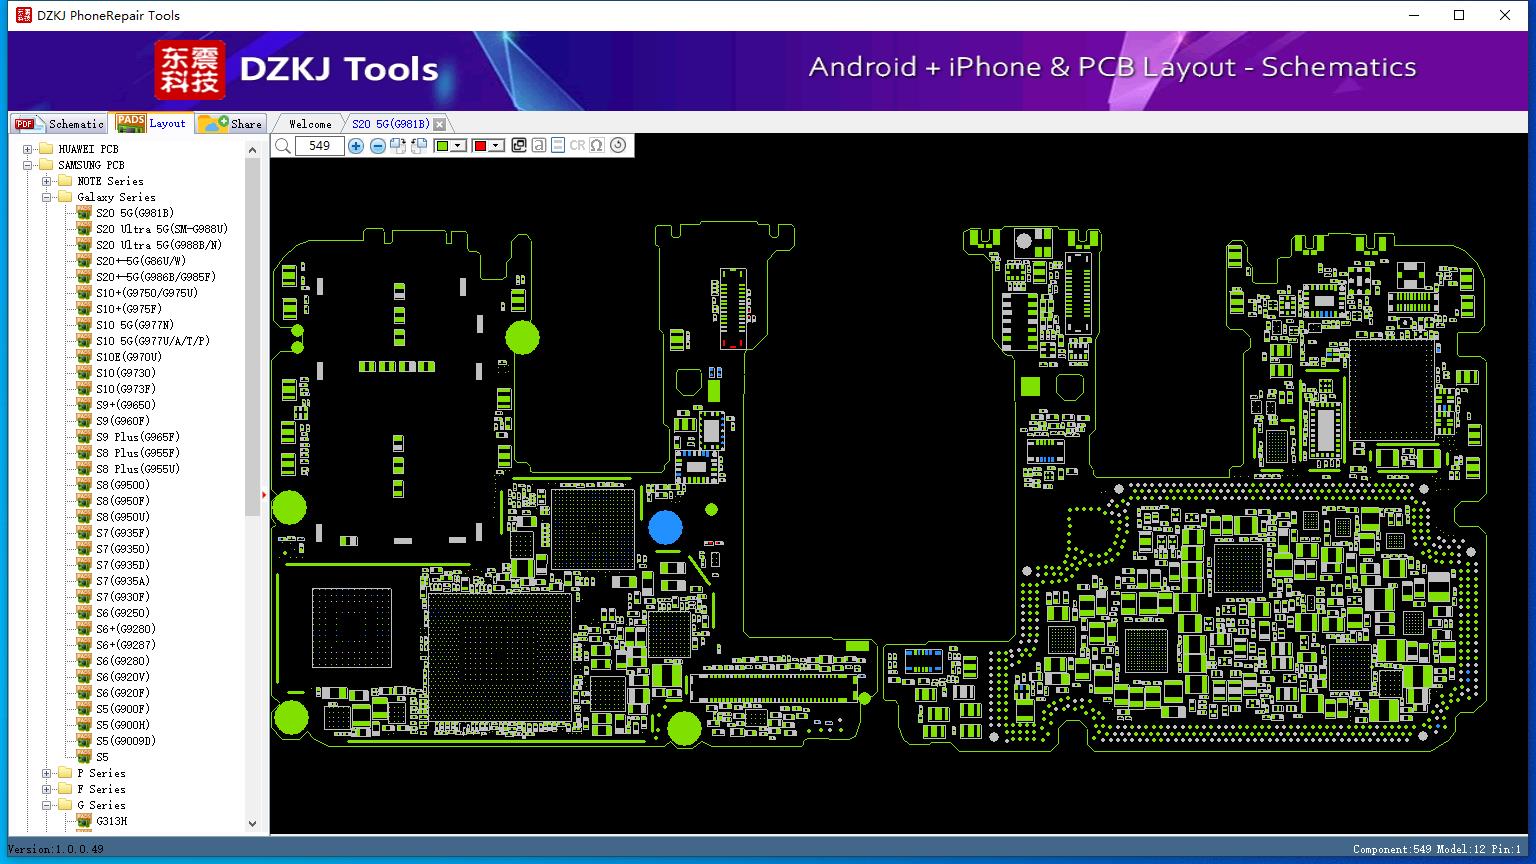Click the zoom in plus button

[356, 146]
